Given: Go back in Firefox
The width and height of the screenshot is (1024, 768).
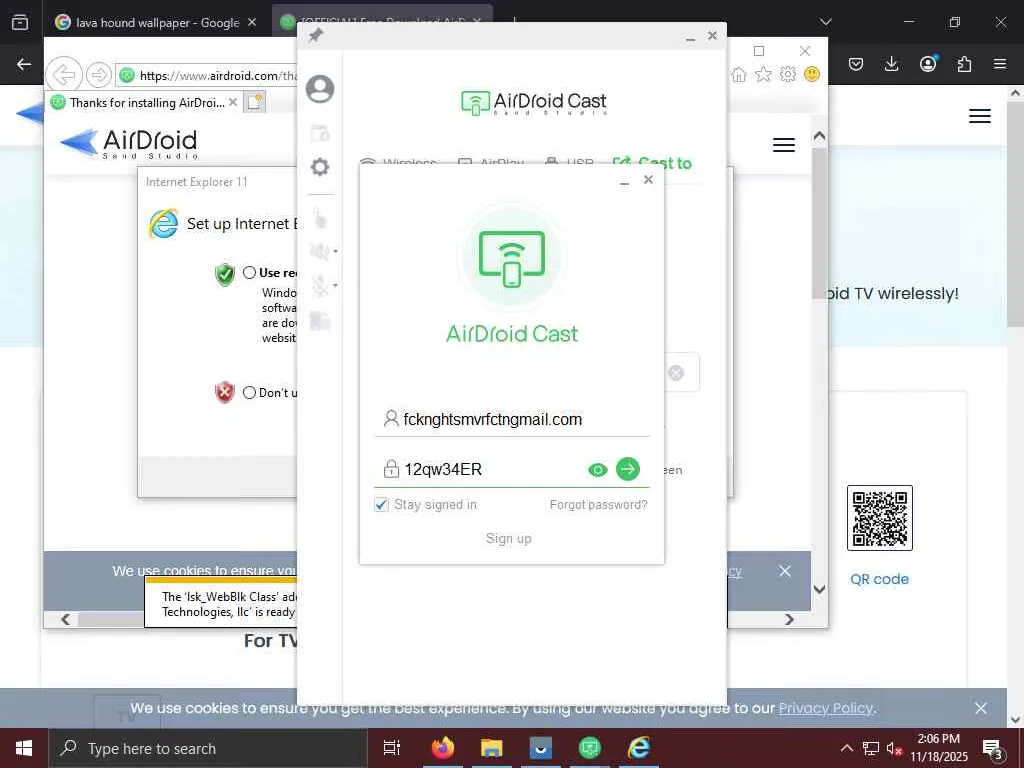Looking at the screenshot, I should pyautogui.click(x=24, y=64).
